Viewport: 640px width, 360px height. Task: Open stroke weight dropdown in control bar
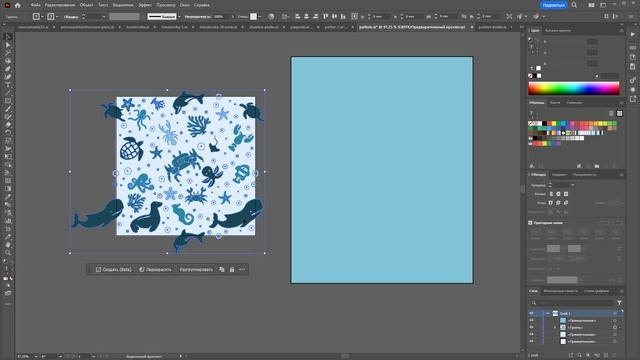coord(104,17)
